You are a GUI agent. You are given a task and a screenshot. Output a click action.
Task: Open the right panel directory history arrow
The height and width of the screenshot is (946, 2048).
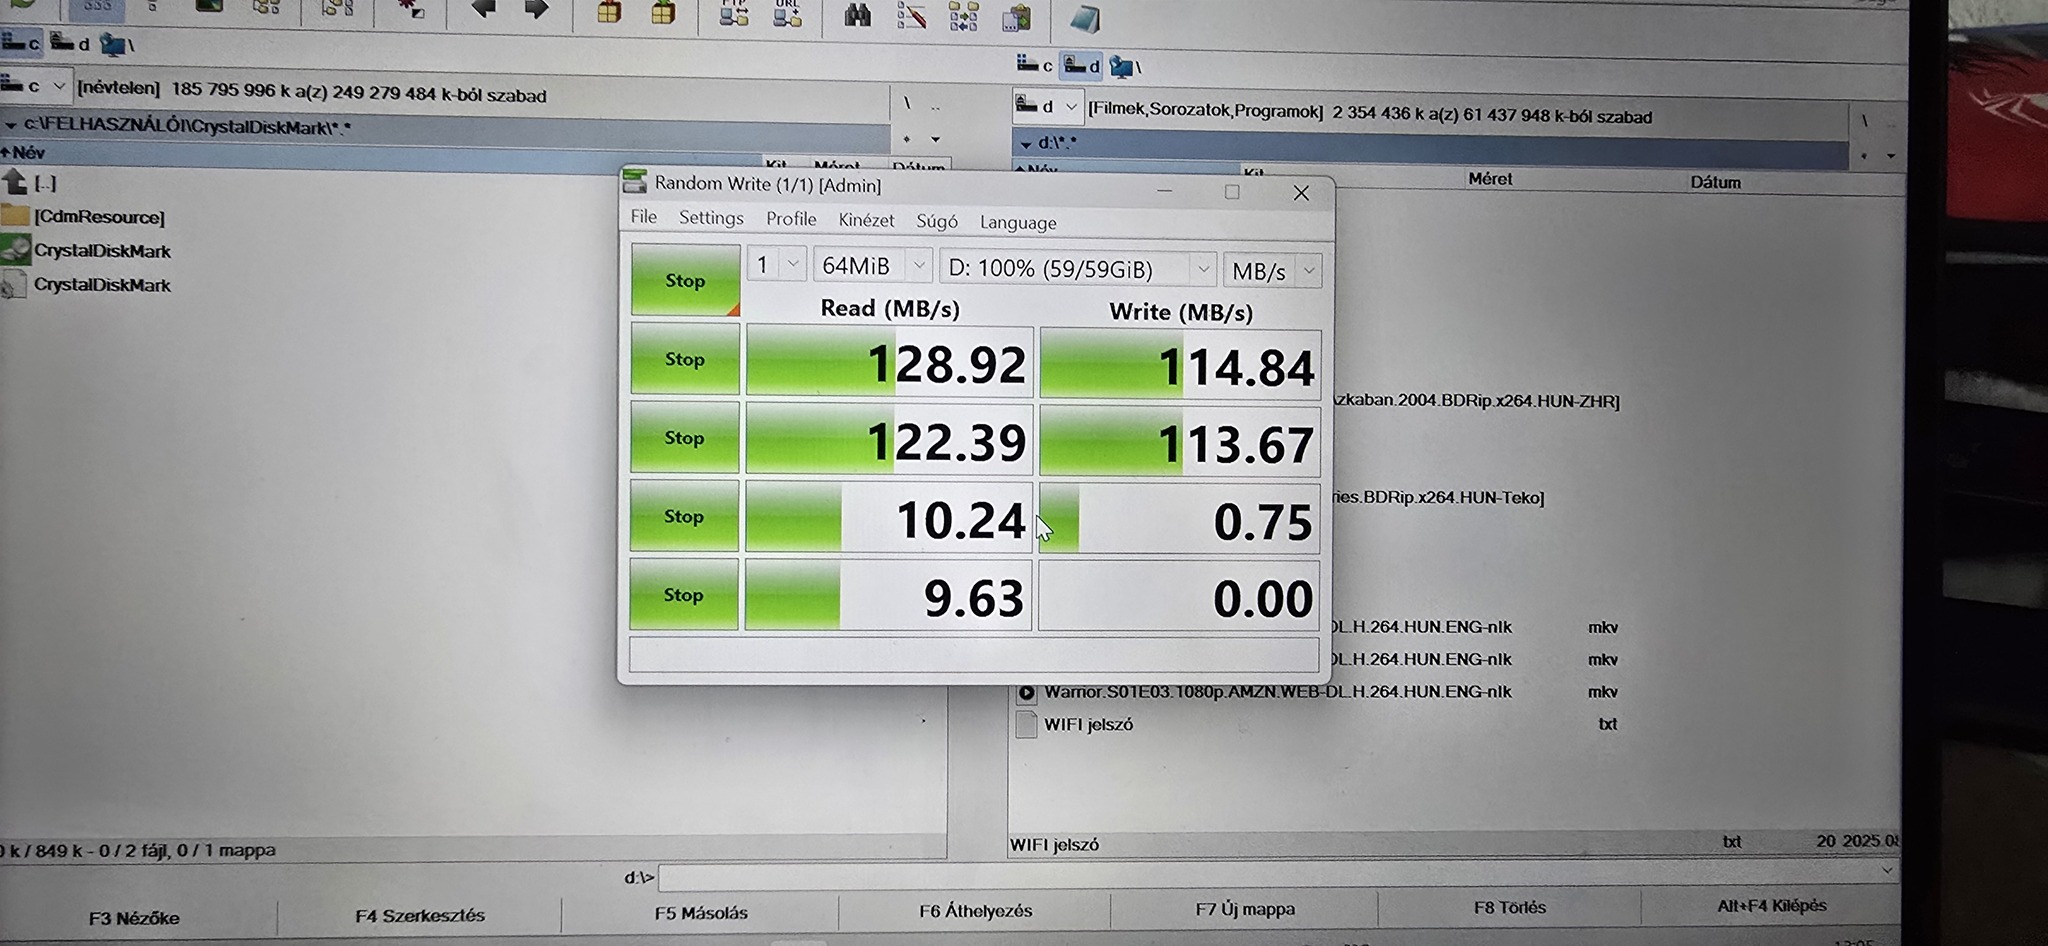click(1891, 156)
